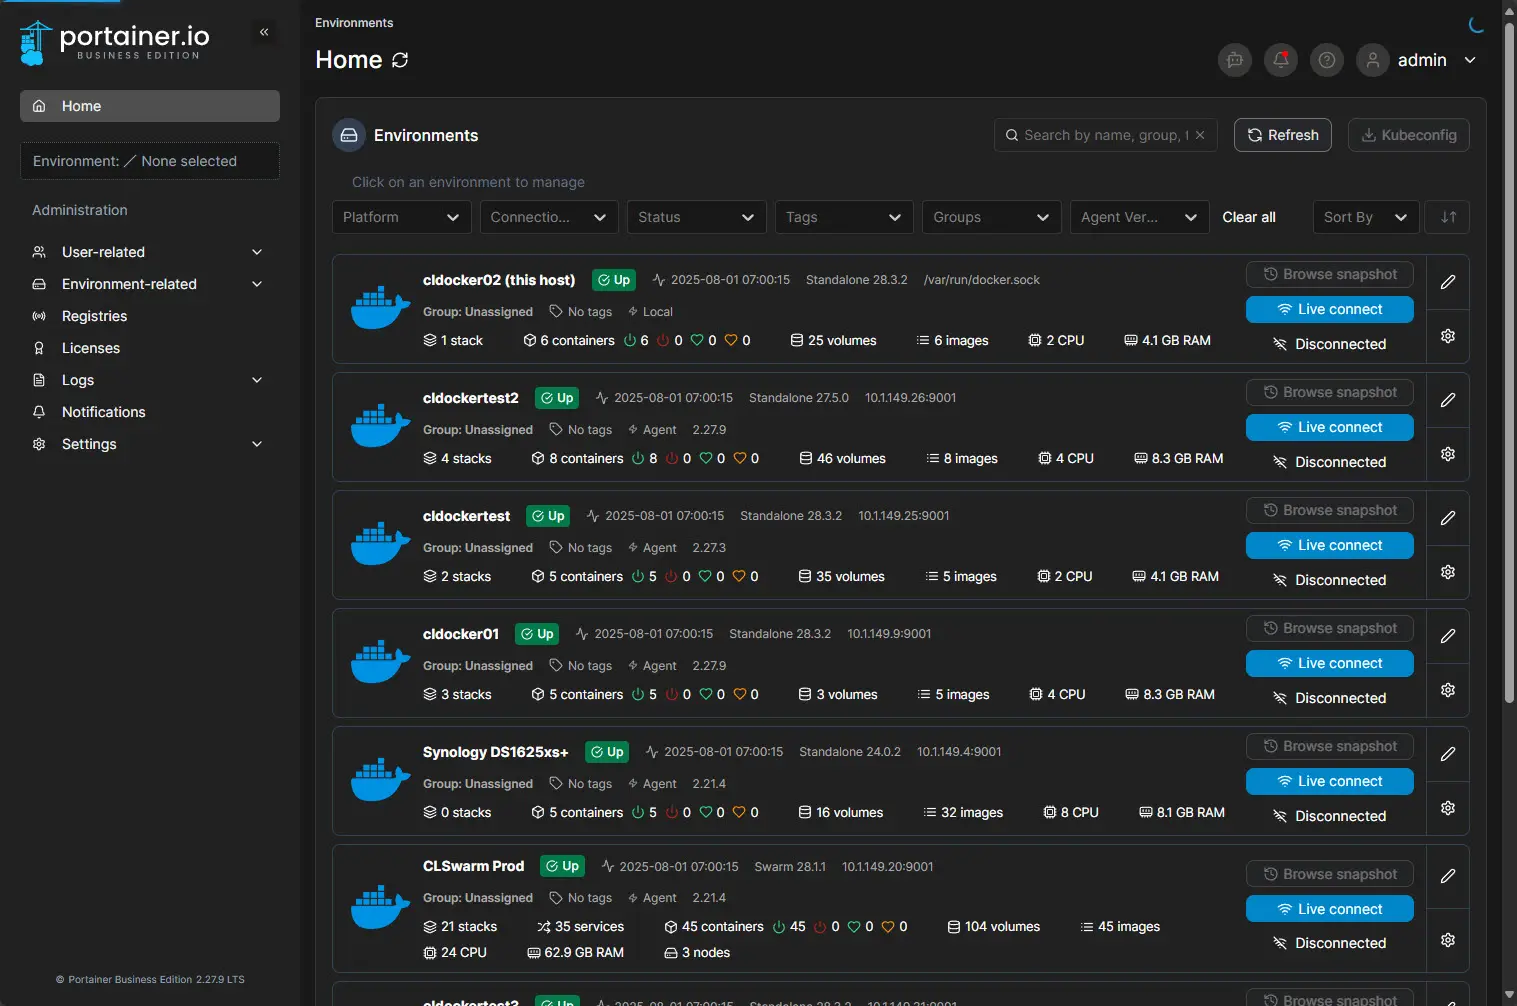Click the Environment: None selected box

point(150,161)
